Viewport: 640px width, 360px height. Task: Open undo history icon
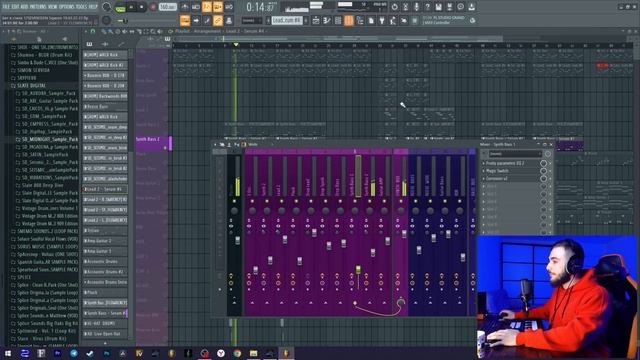pos(394,7)
